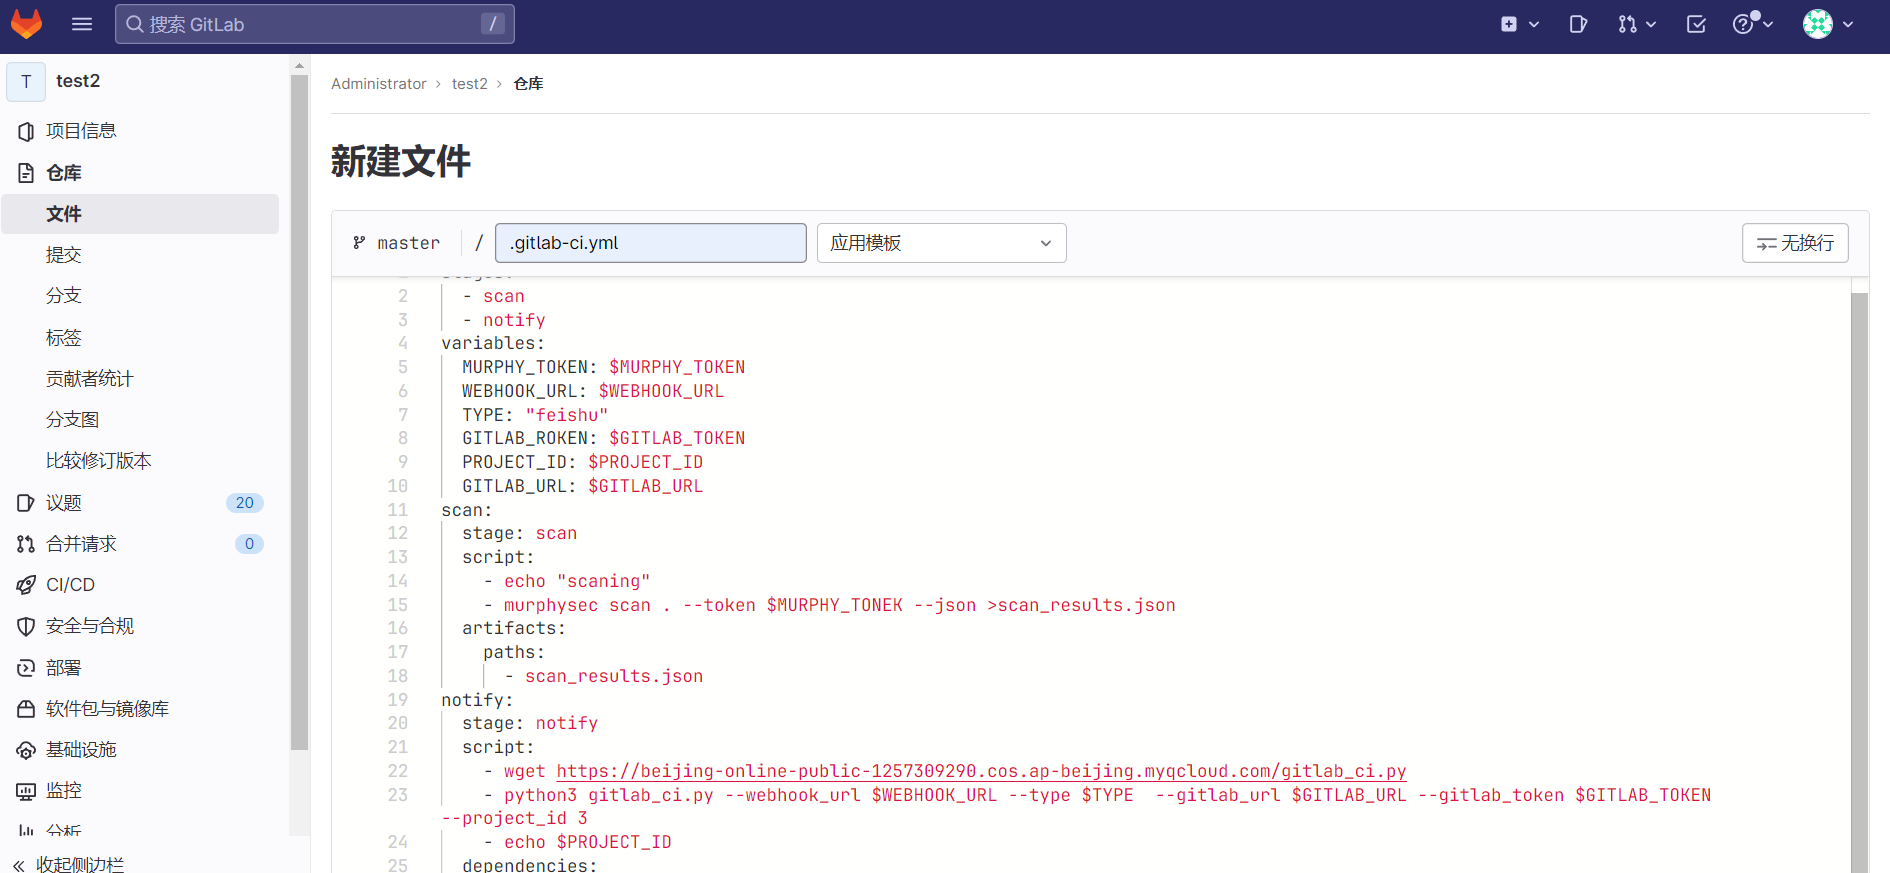Open CI/CD rocket sidebar item
This screenshot has height=873, width=1890.
(70, 585)
